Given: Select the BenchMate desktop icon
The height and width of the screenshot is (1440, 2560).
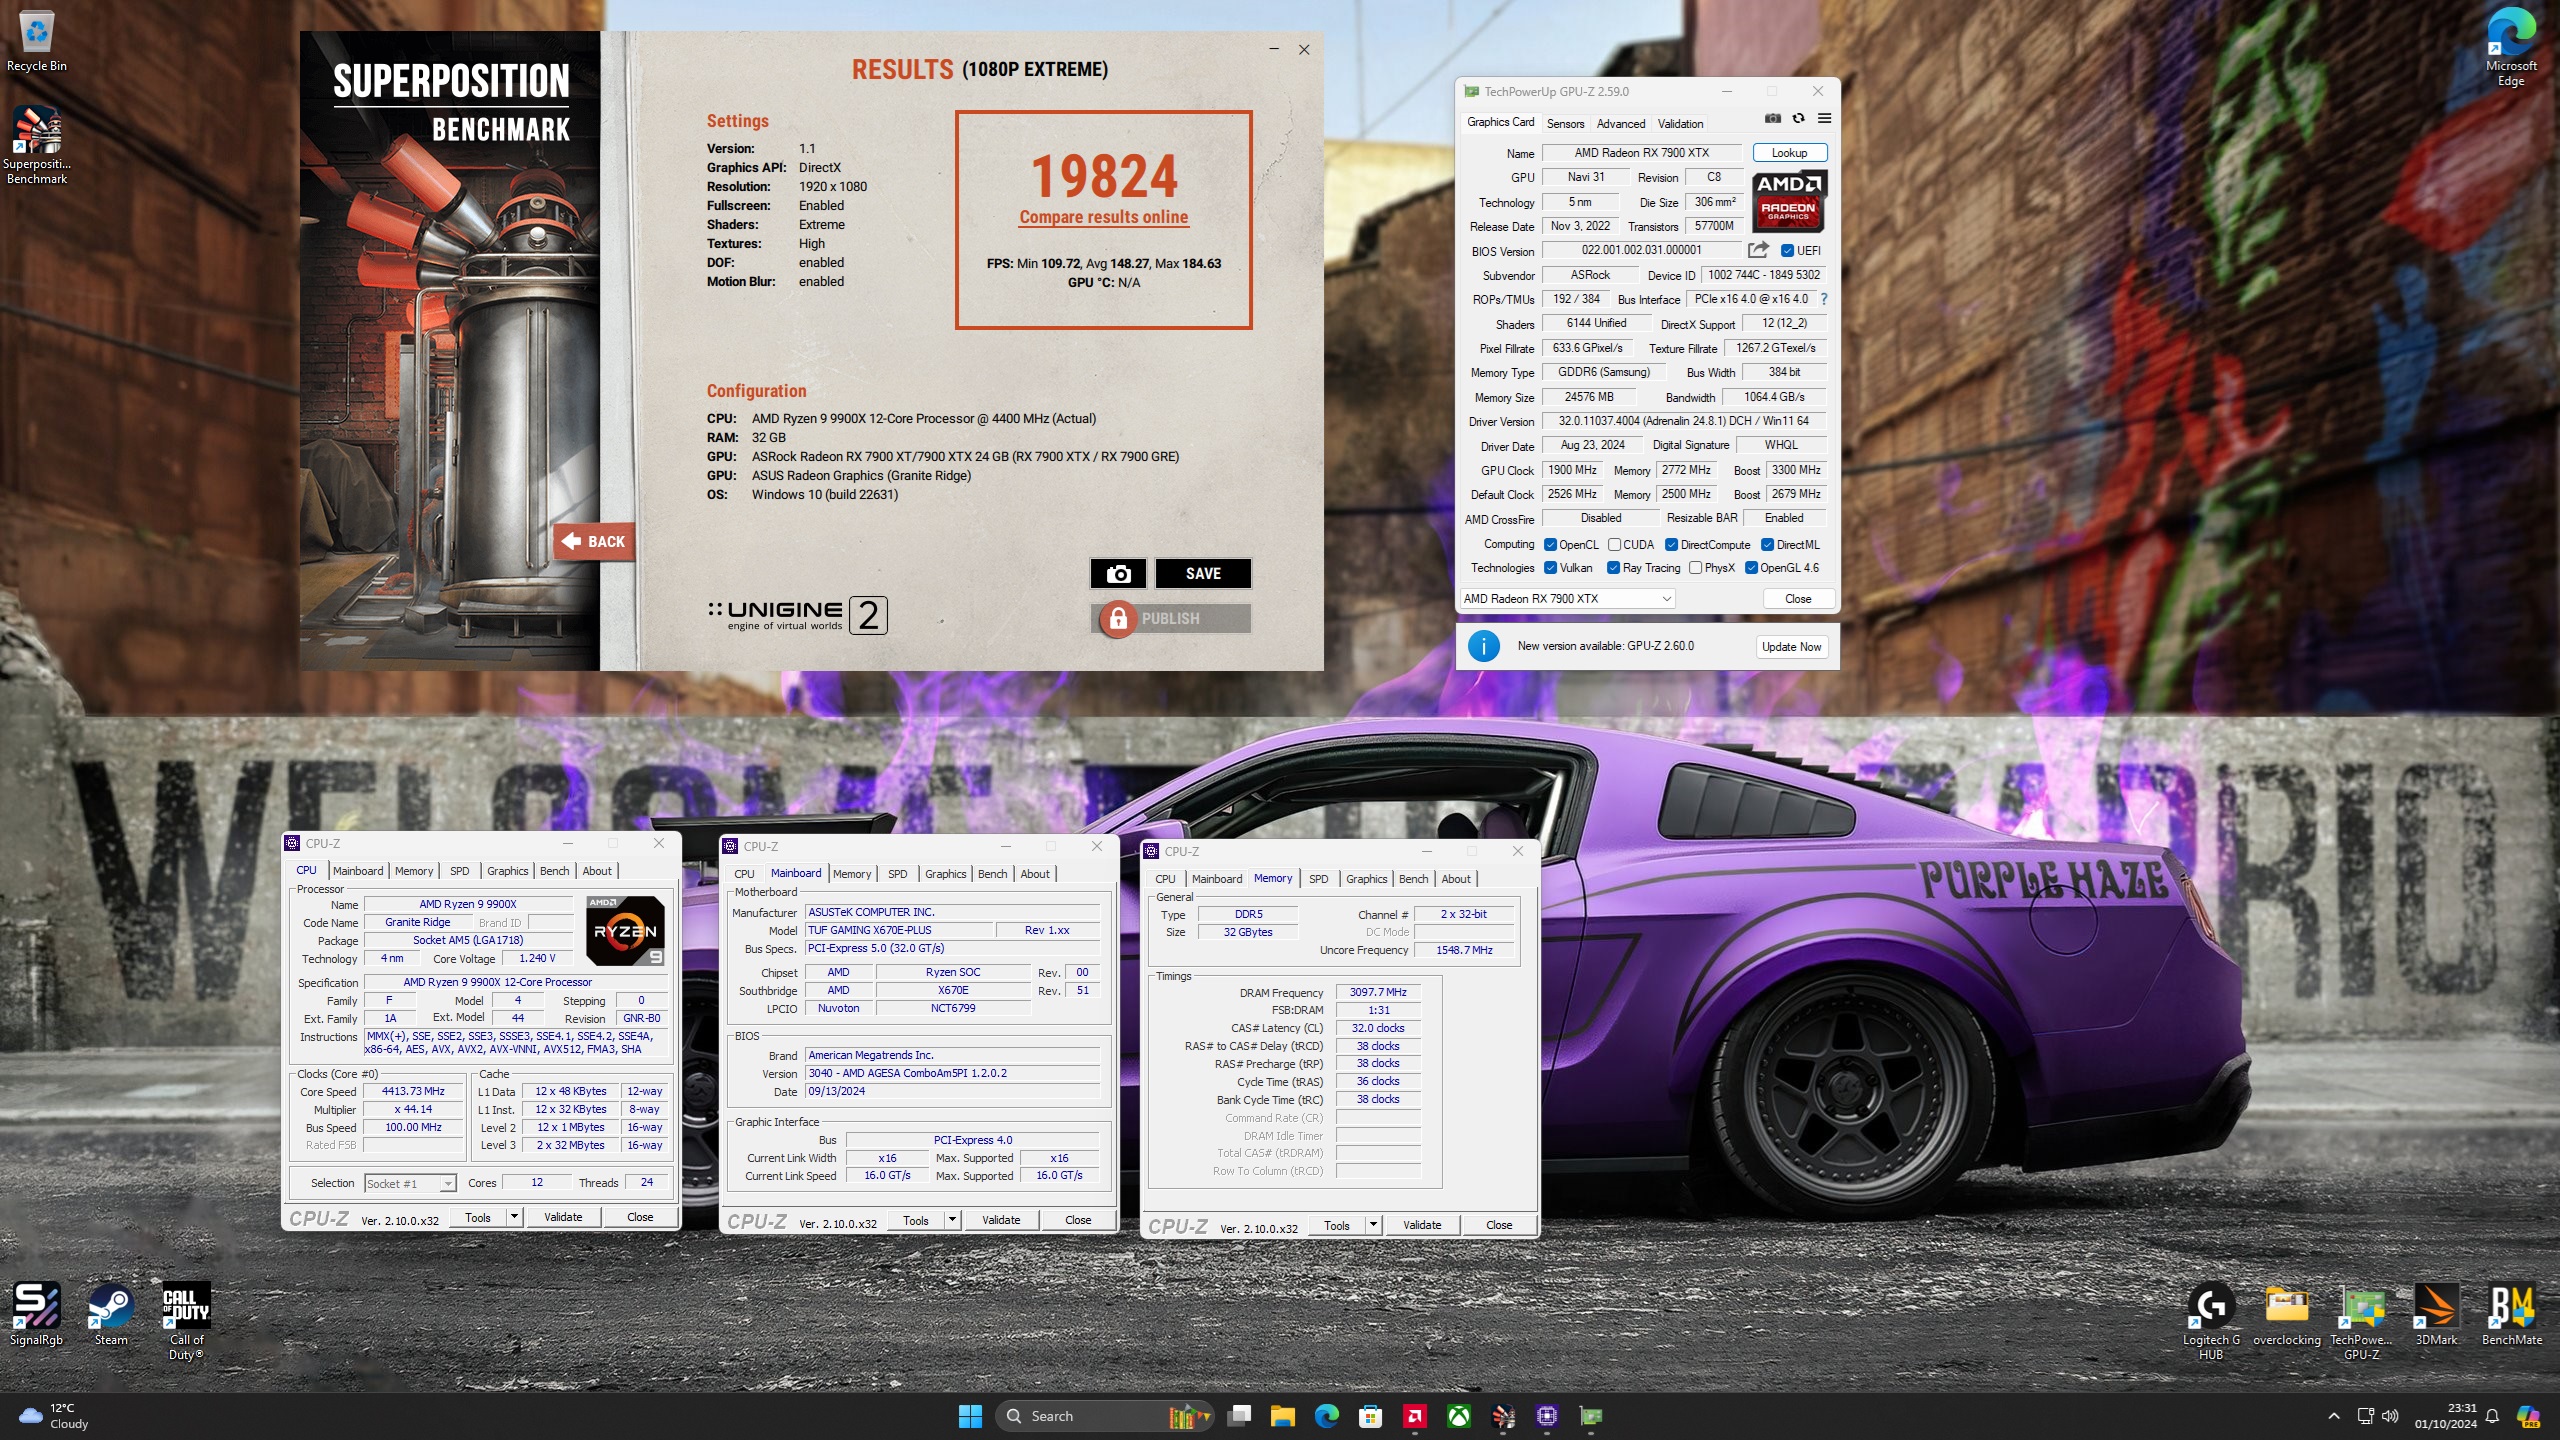Looking at the screenshot, I should pyautogui.click(x=2511, y=1315).
